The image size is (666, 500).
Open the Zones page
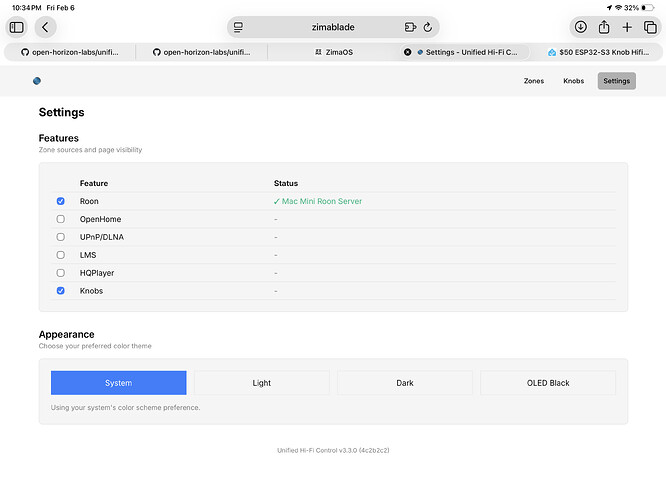coord(534,81)
